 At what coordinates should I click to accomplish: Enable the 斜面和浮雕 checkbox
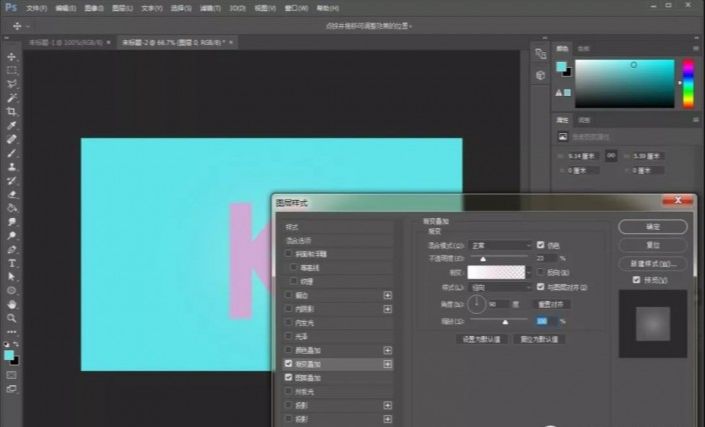point(289,254)
